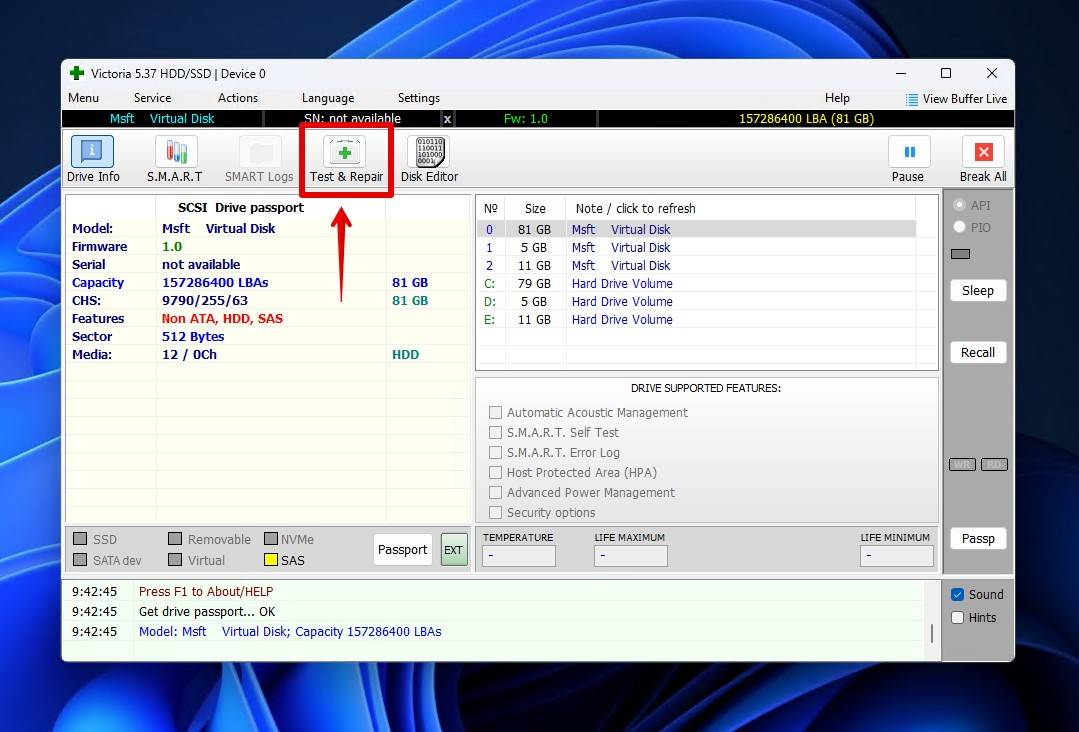
Task: Toggle the Sound checkbox
Action: 958,594
